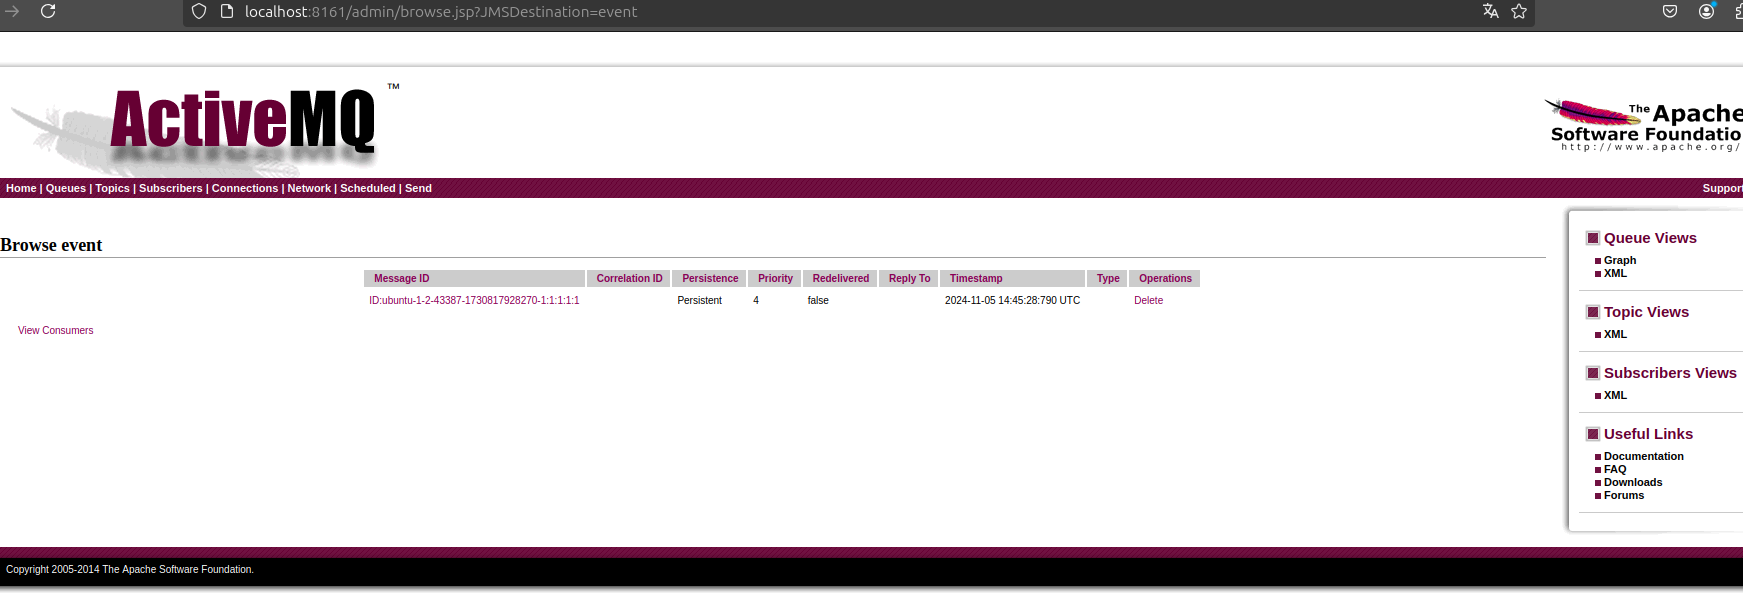Open the page info icon beside URL
Viewport: 1743px width, 606px height.
click(x=226, y=11)
